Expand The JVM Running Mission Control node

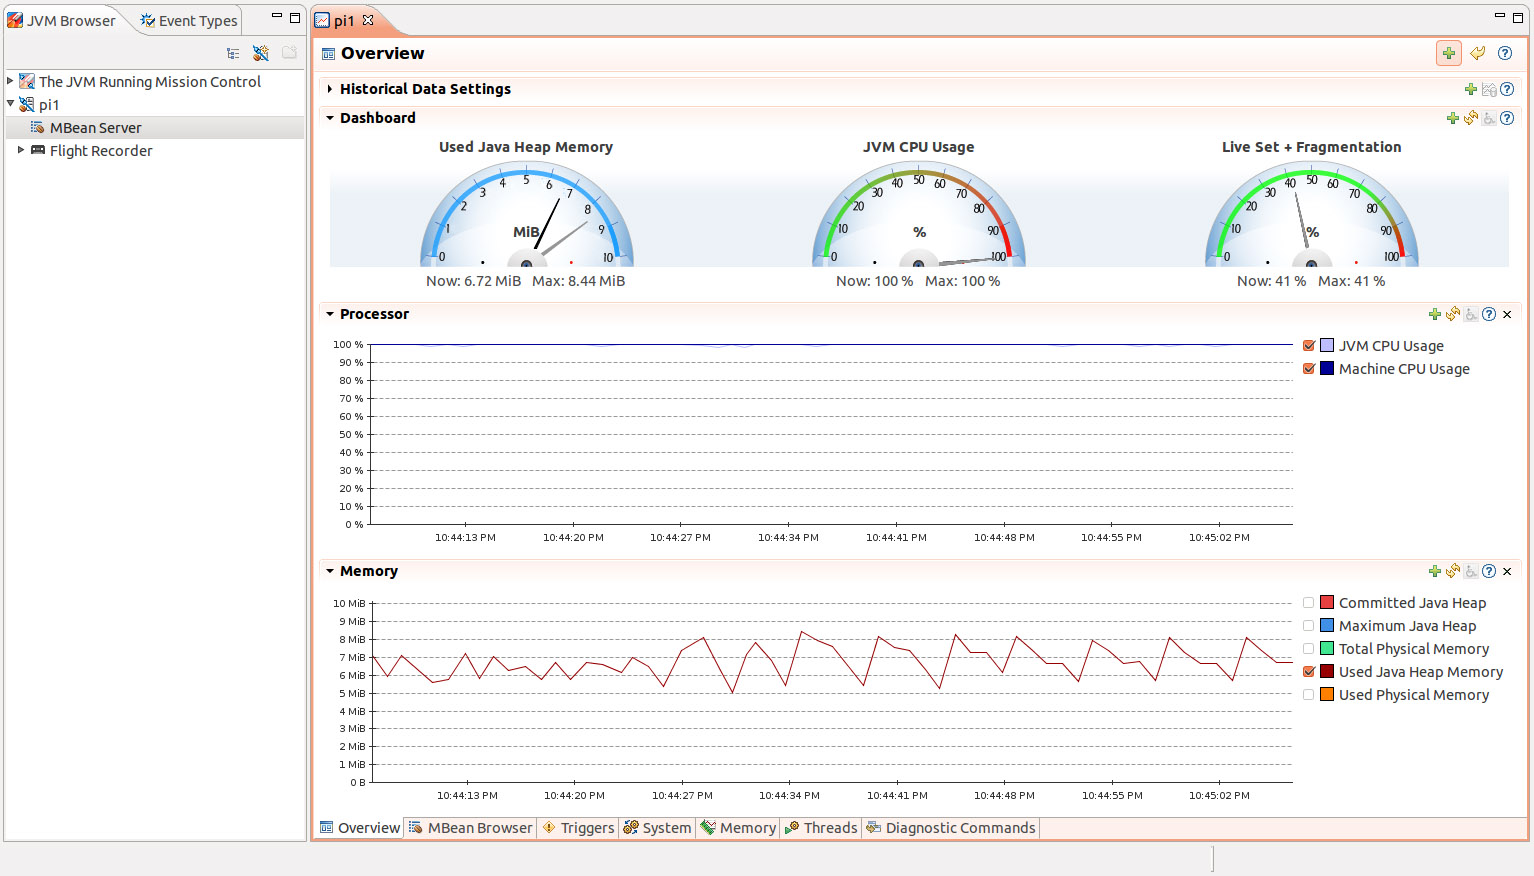10,81
